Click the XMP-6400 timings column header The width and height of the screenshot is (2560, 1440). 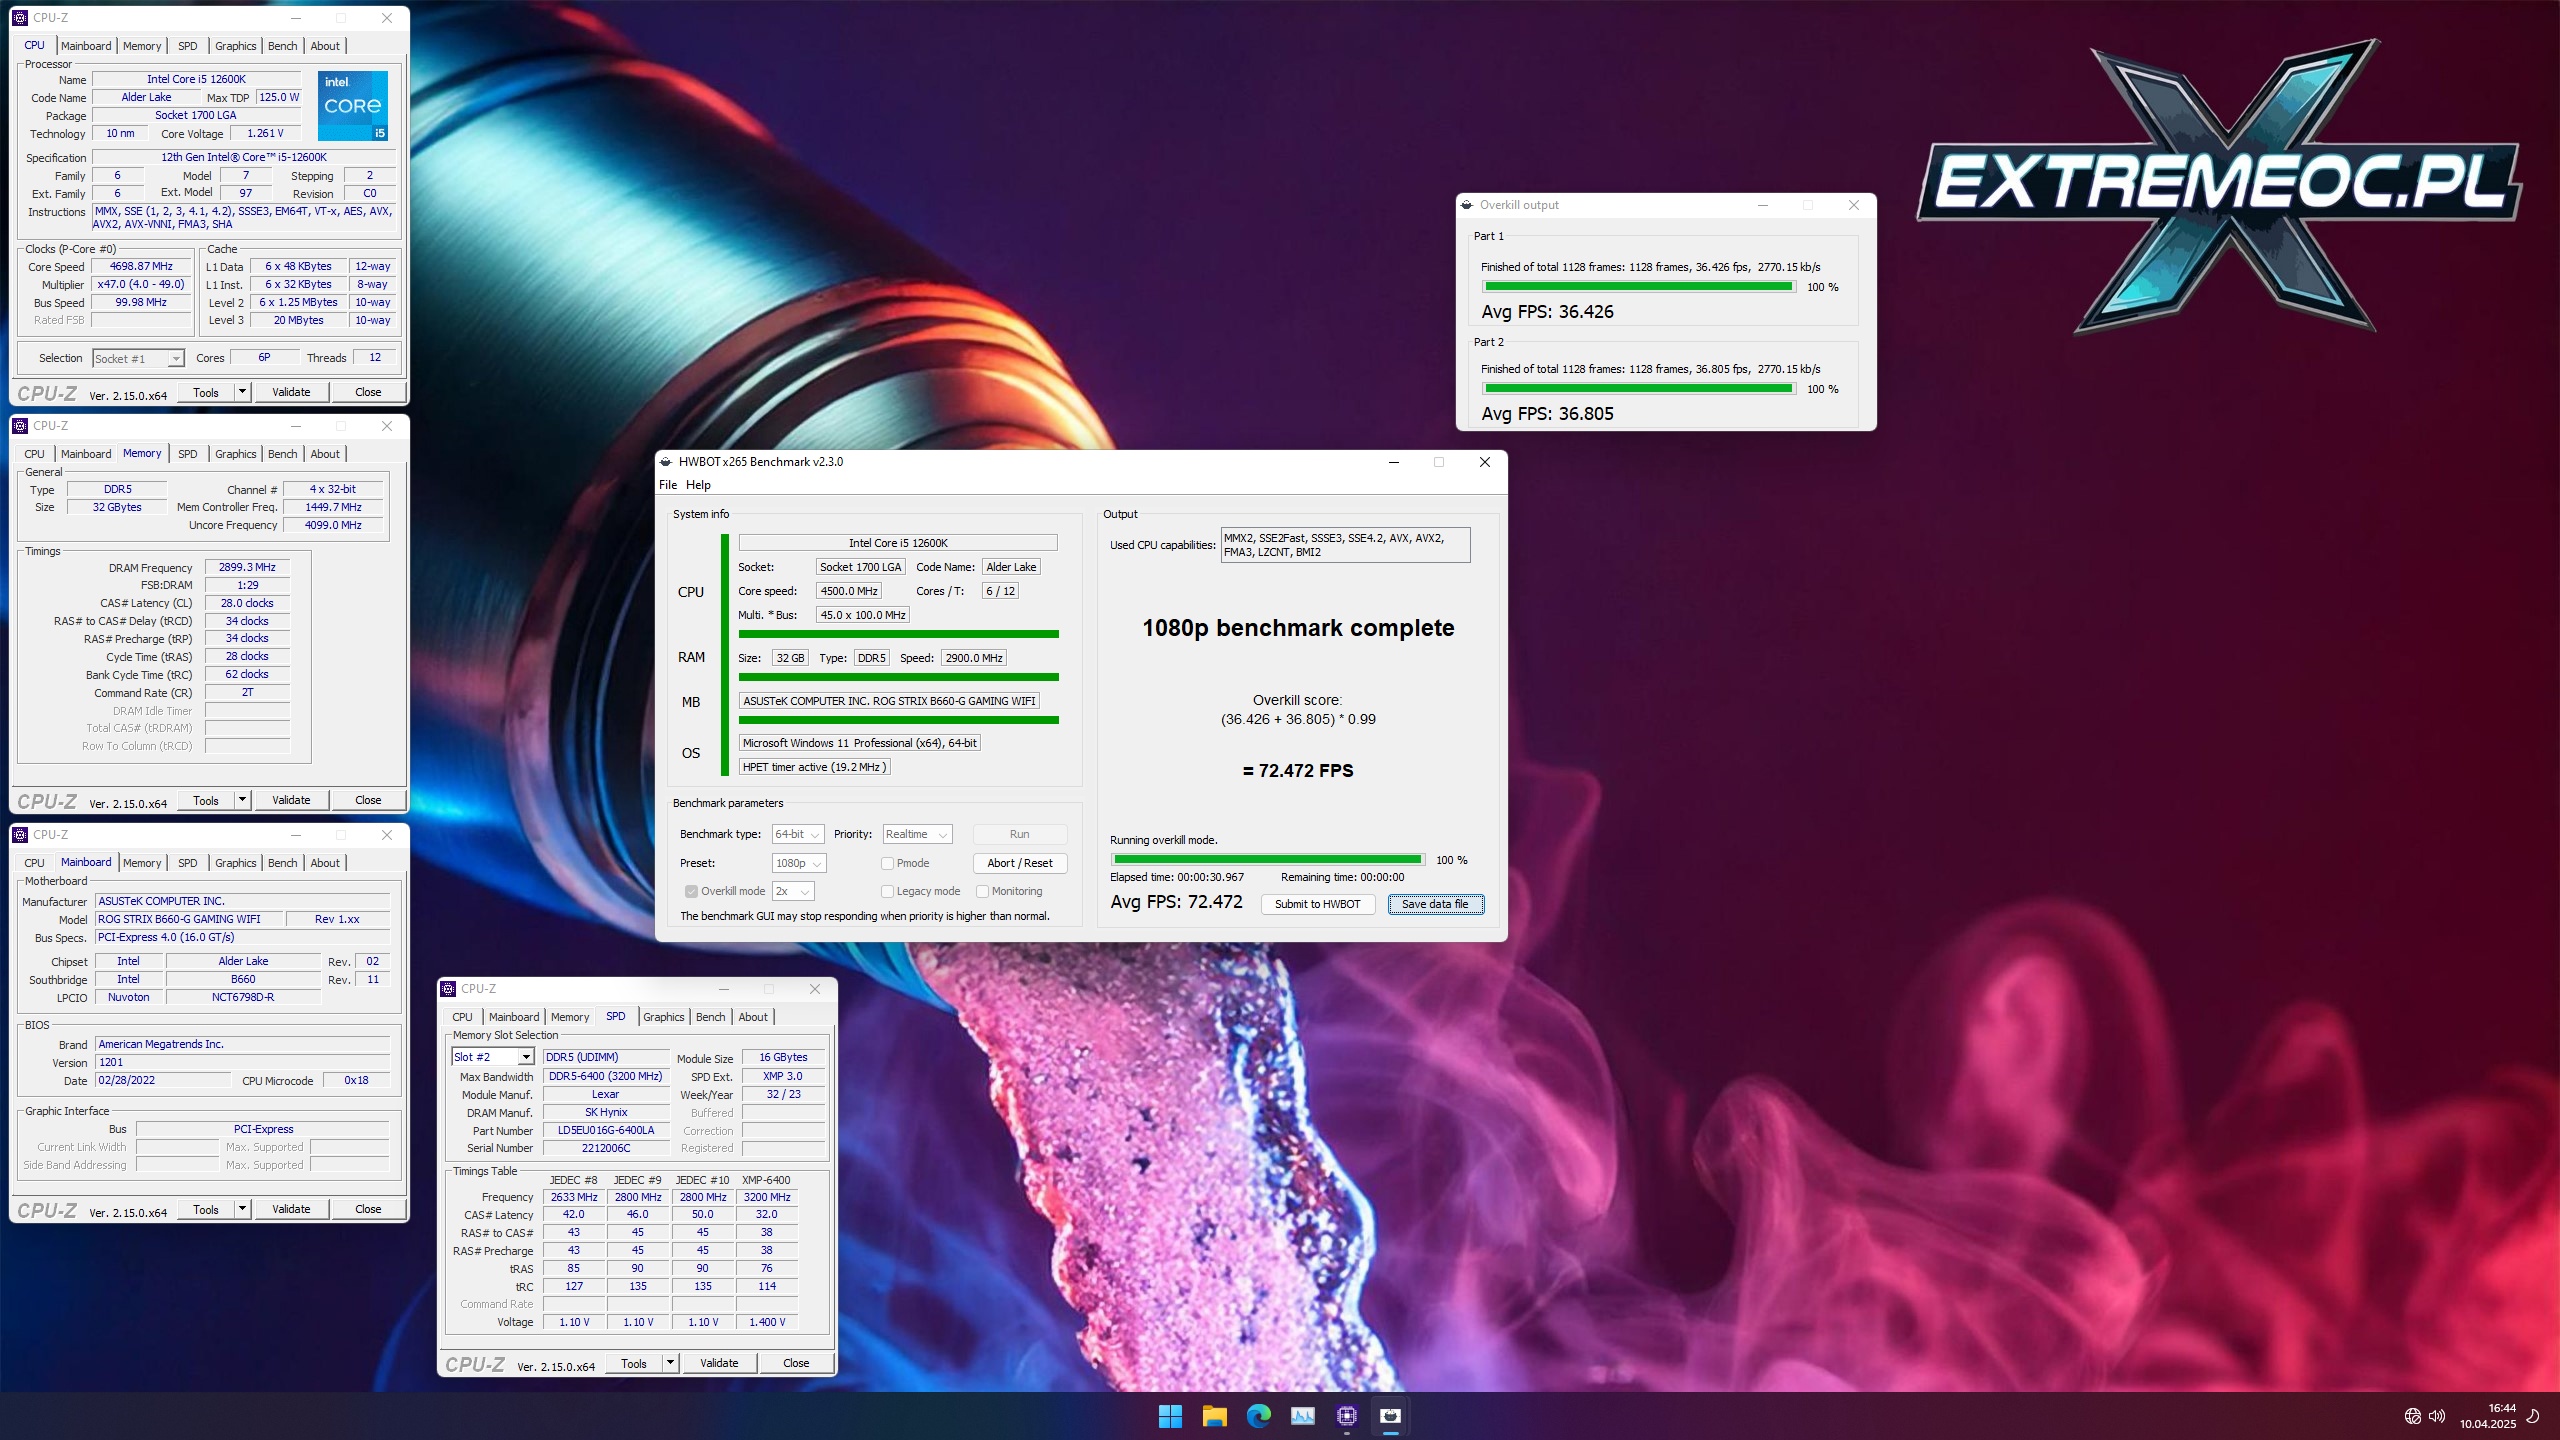coord(766,1180)
